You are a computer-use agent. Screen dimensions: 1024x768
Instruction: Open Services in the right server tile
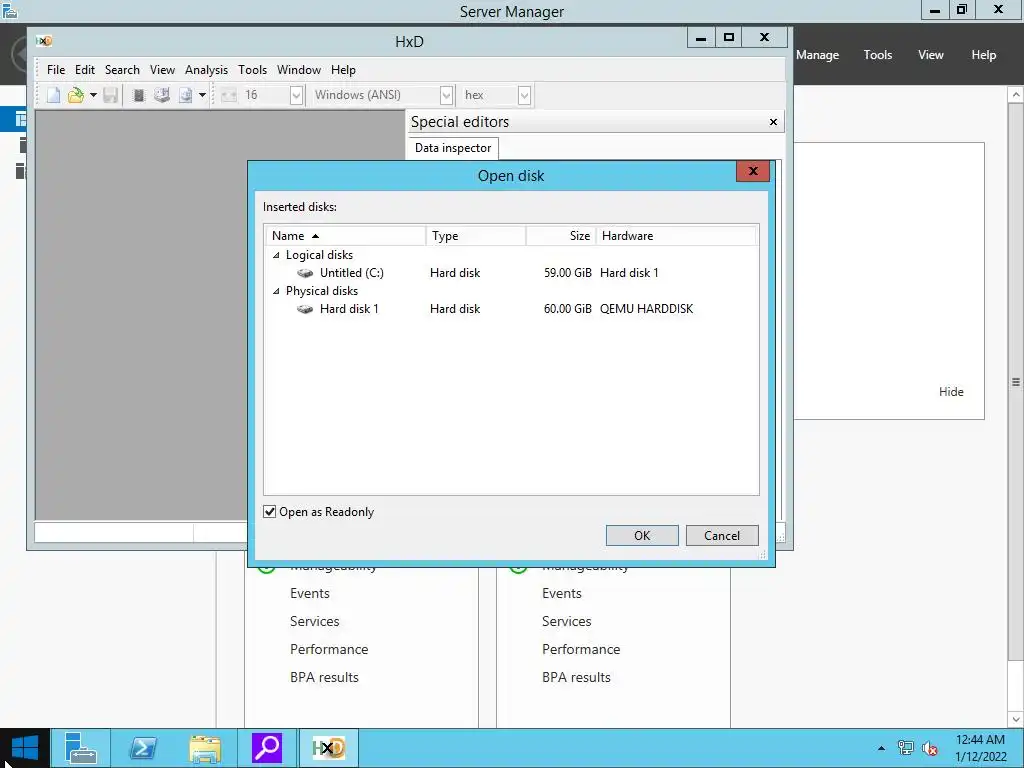566,622
